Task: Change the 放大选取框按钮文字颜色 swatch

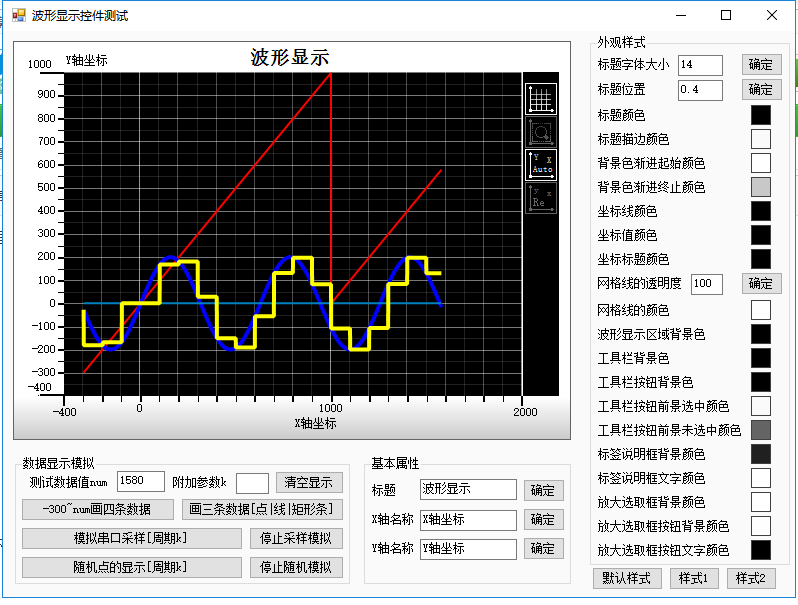Action: click(x=761, y=550)
